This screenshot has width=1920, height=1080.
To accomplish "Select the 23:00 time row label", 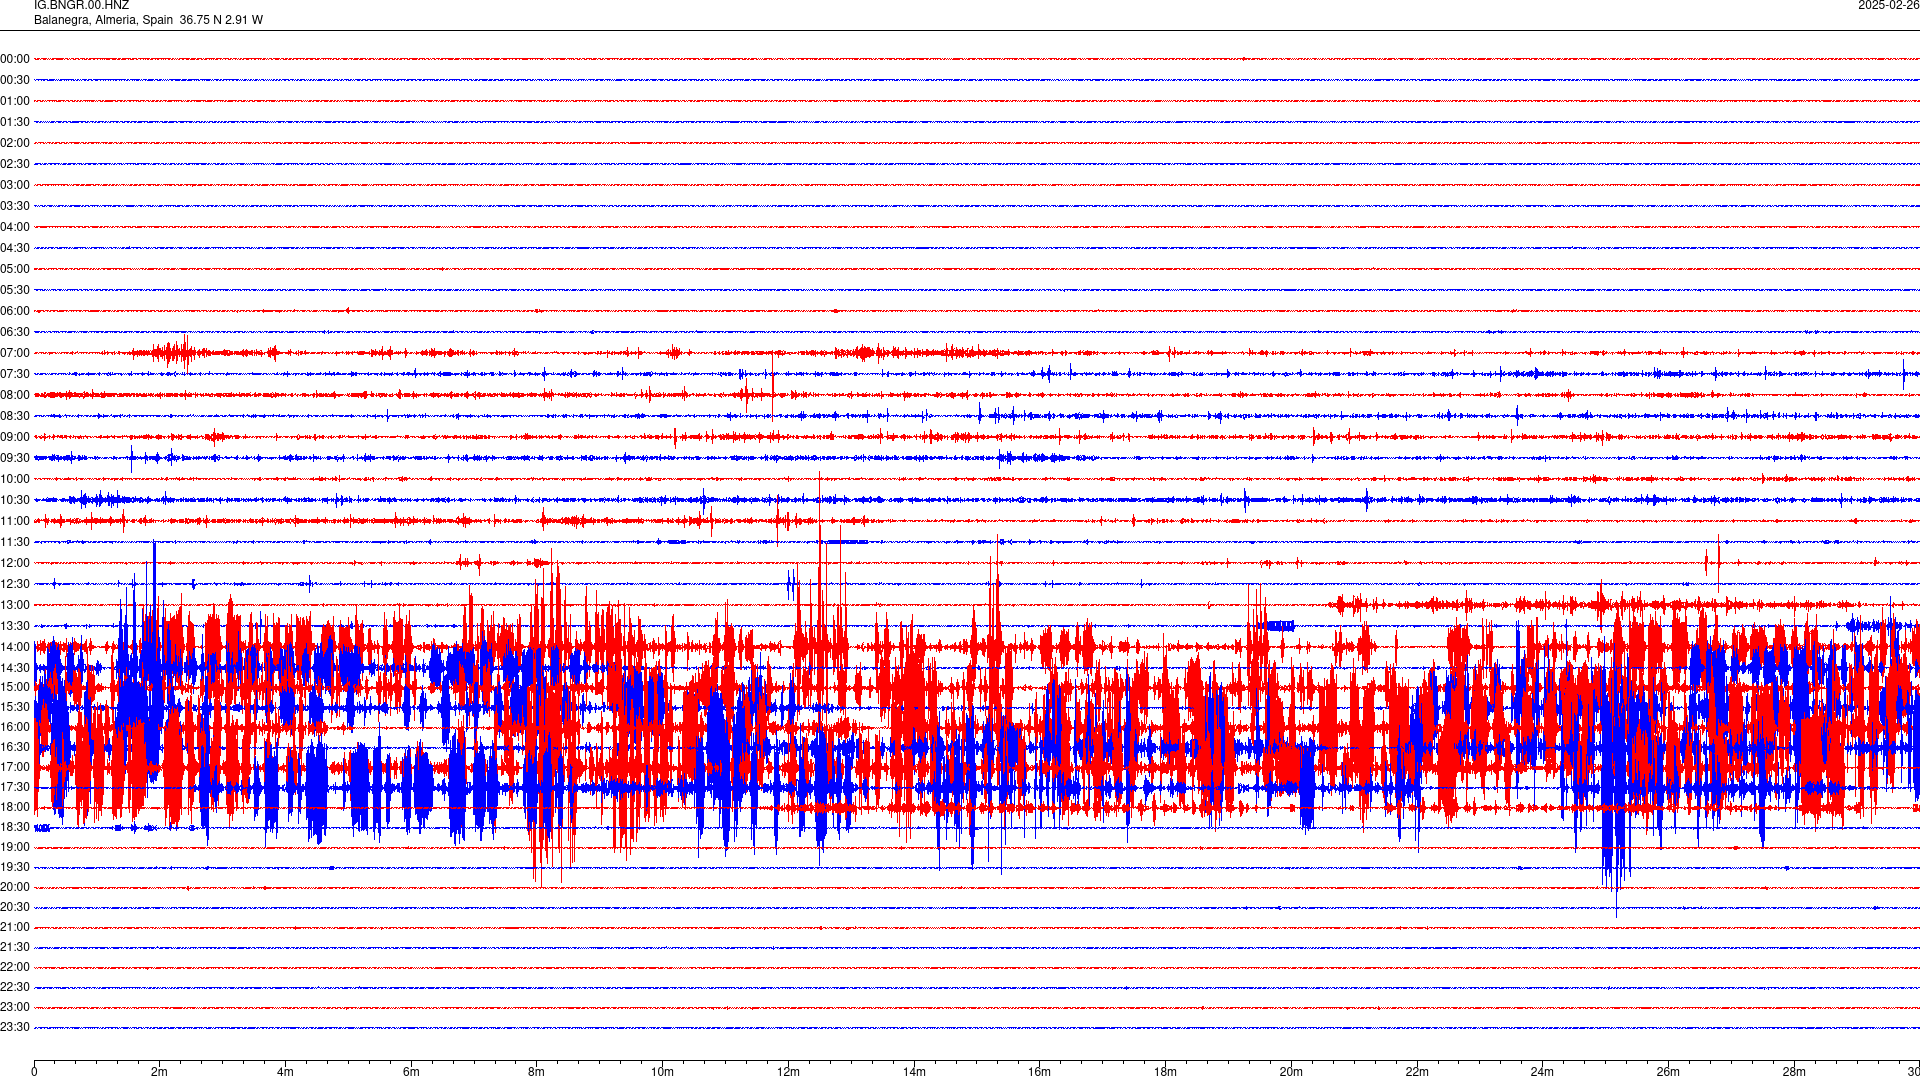I will [15, 1007].
